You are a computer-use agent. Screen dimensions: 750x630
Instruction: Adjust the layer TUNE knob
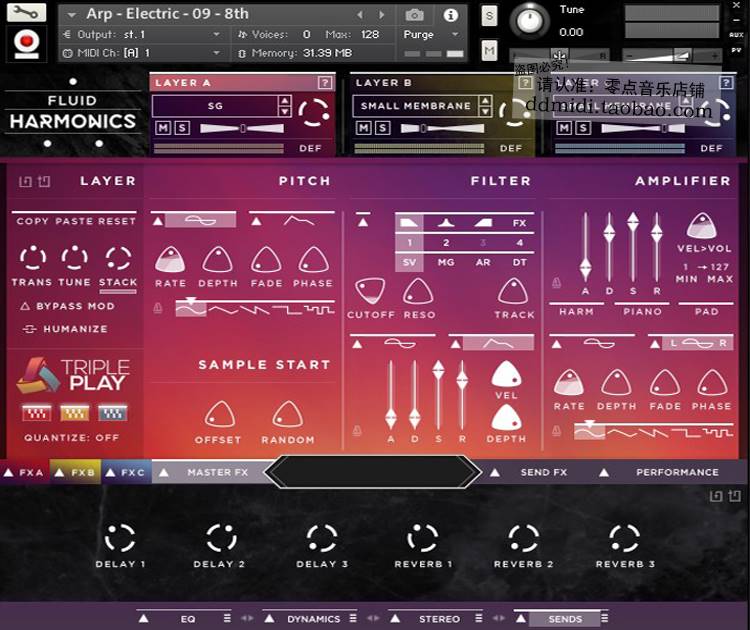click(x=74, y=258)
